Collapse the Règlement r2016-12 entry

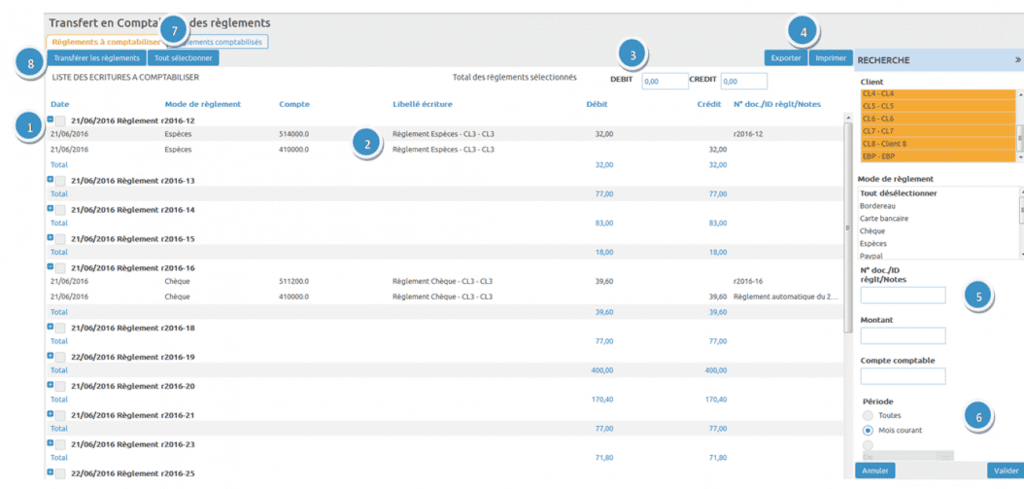point(50,119)
